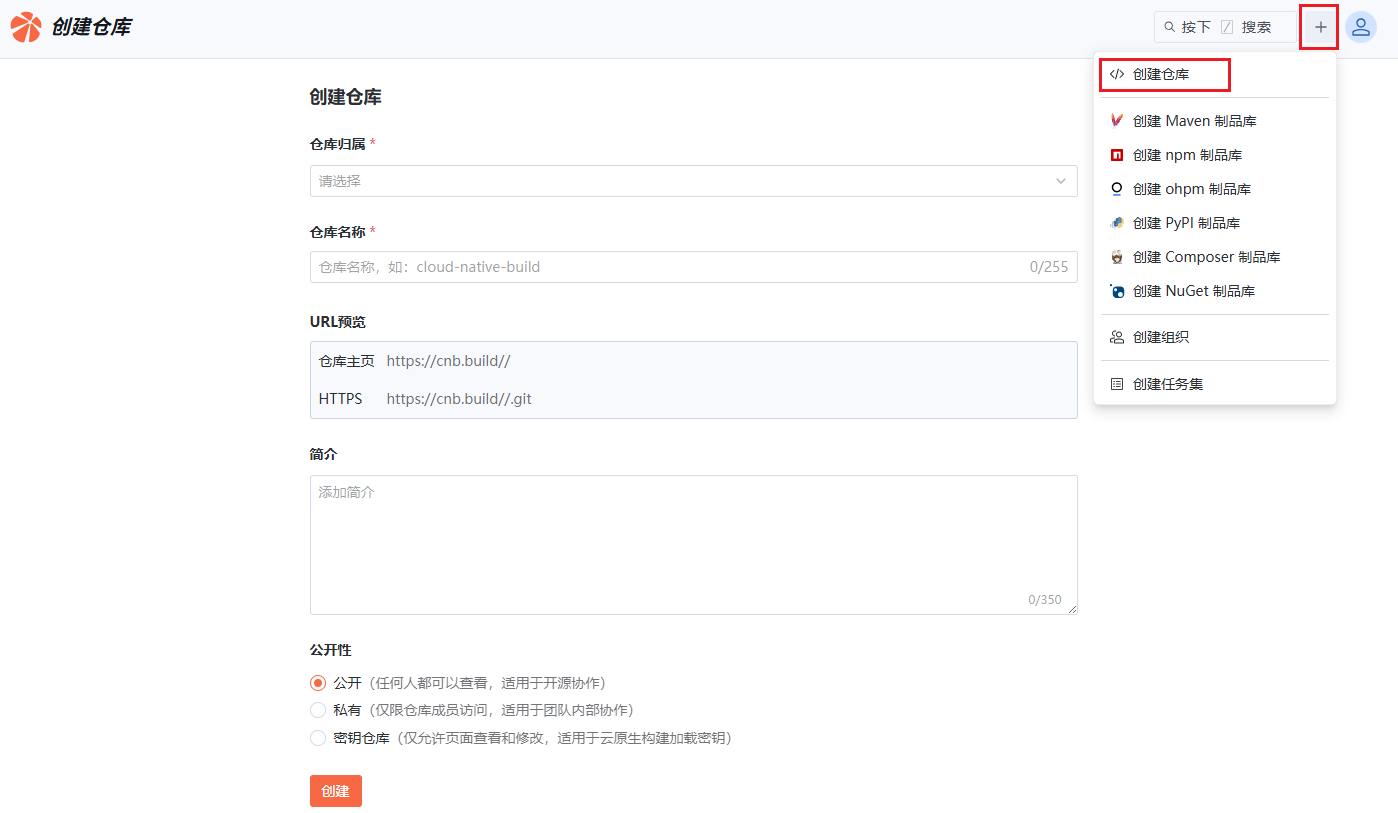Choose 创建 PyPI 制品库 menu item
The image size is (1398, 813).
[x=1215, y=223]
